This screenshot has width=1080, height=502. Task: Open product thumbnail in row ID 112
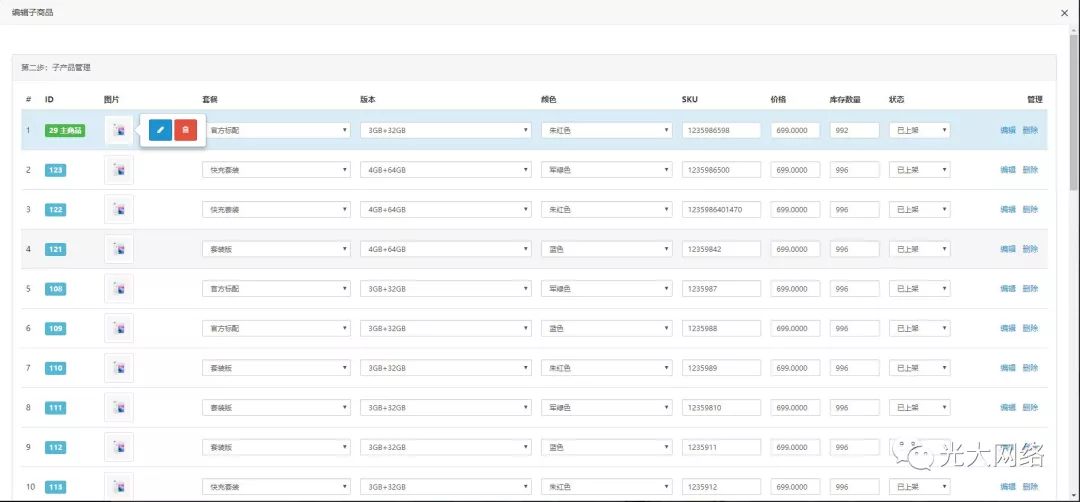coord(119,448)
